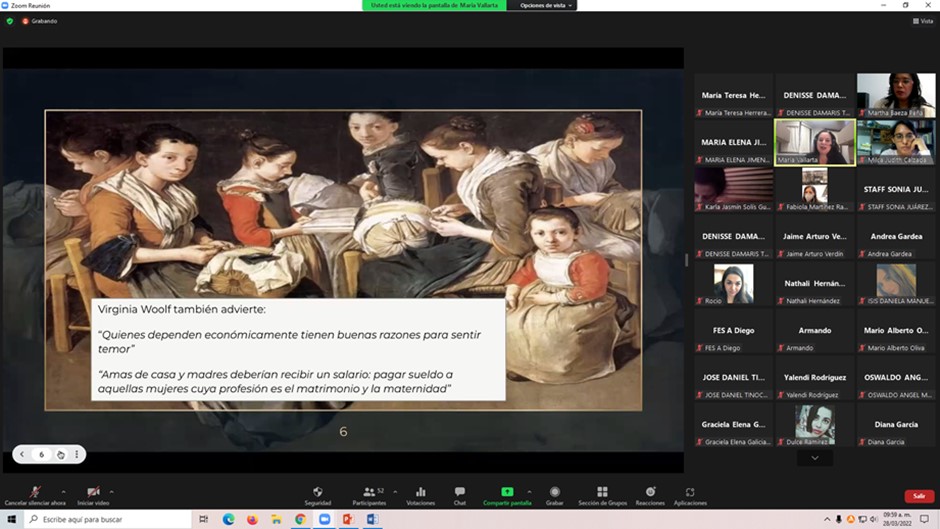Switch to Zoom in the taskbar
The height and width of the screenshot is (529, 940).
tap(324, 519)
